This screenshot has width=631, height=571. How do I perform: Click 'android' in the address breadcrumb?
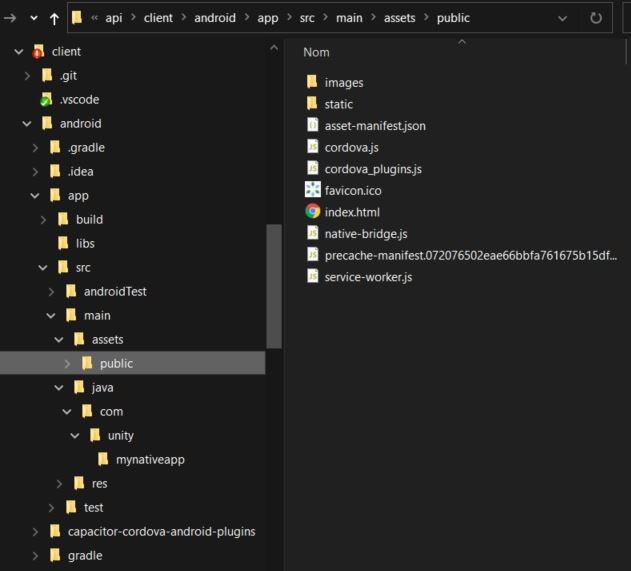(x=213, y=18)
